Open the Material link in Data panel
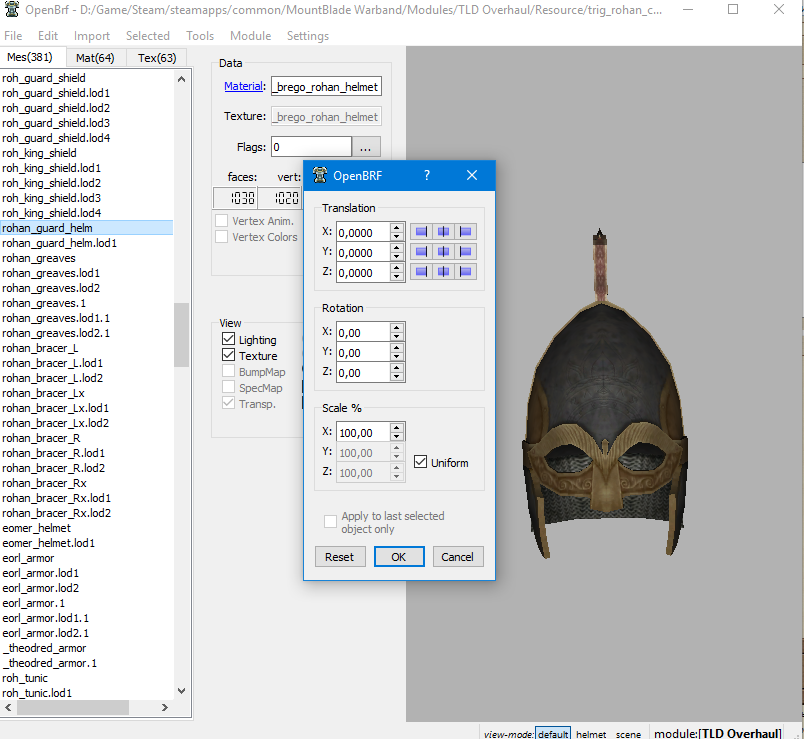 click(x=244, y=86)
